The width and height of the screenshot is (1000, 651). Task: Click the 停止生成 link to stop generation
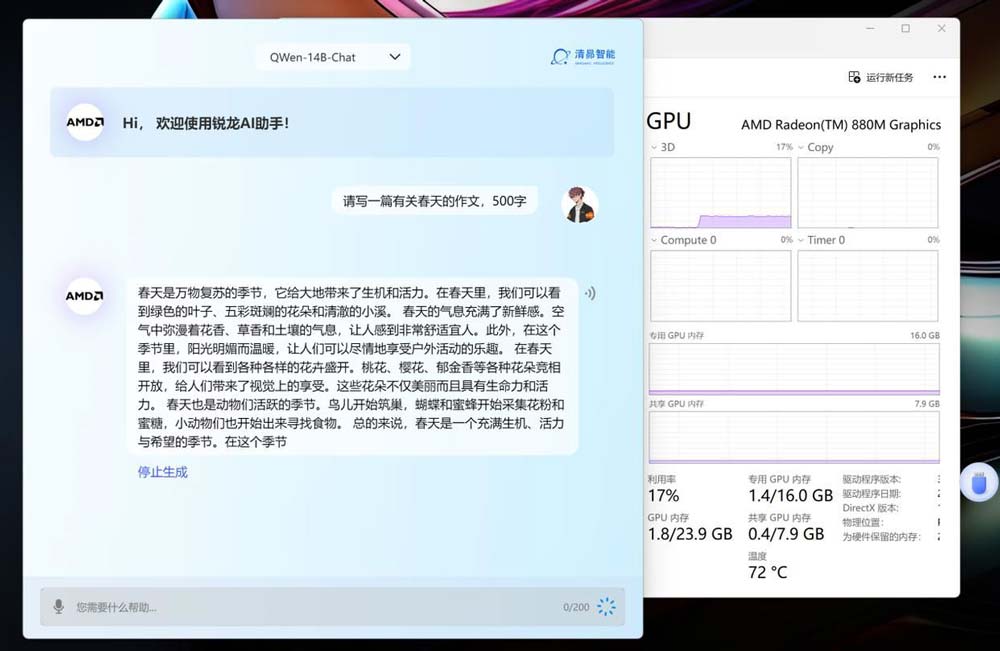(x=163, y=472)
